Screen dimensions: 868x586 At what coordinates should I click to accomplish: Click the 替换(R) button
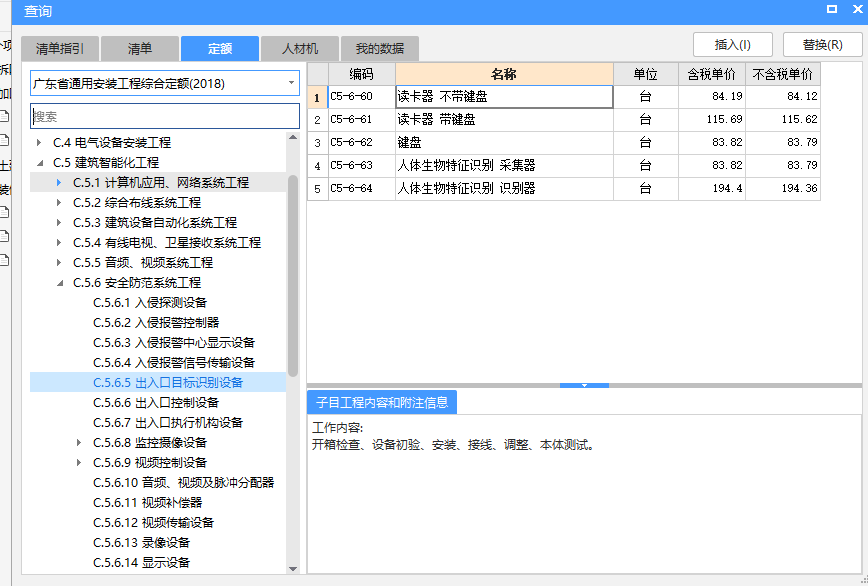(x=823, y=45)
